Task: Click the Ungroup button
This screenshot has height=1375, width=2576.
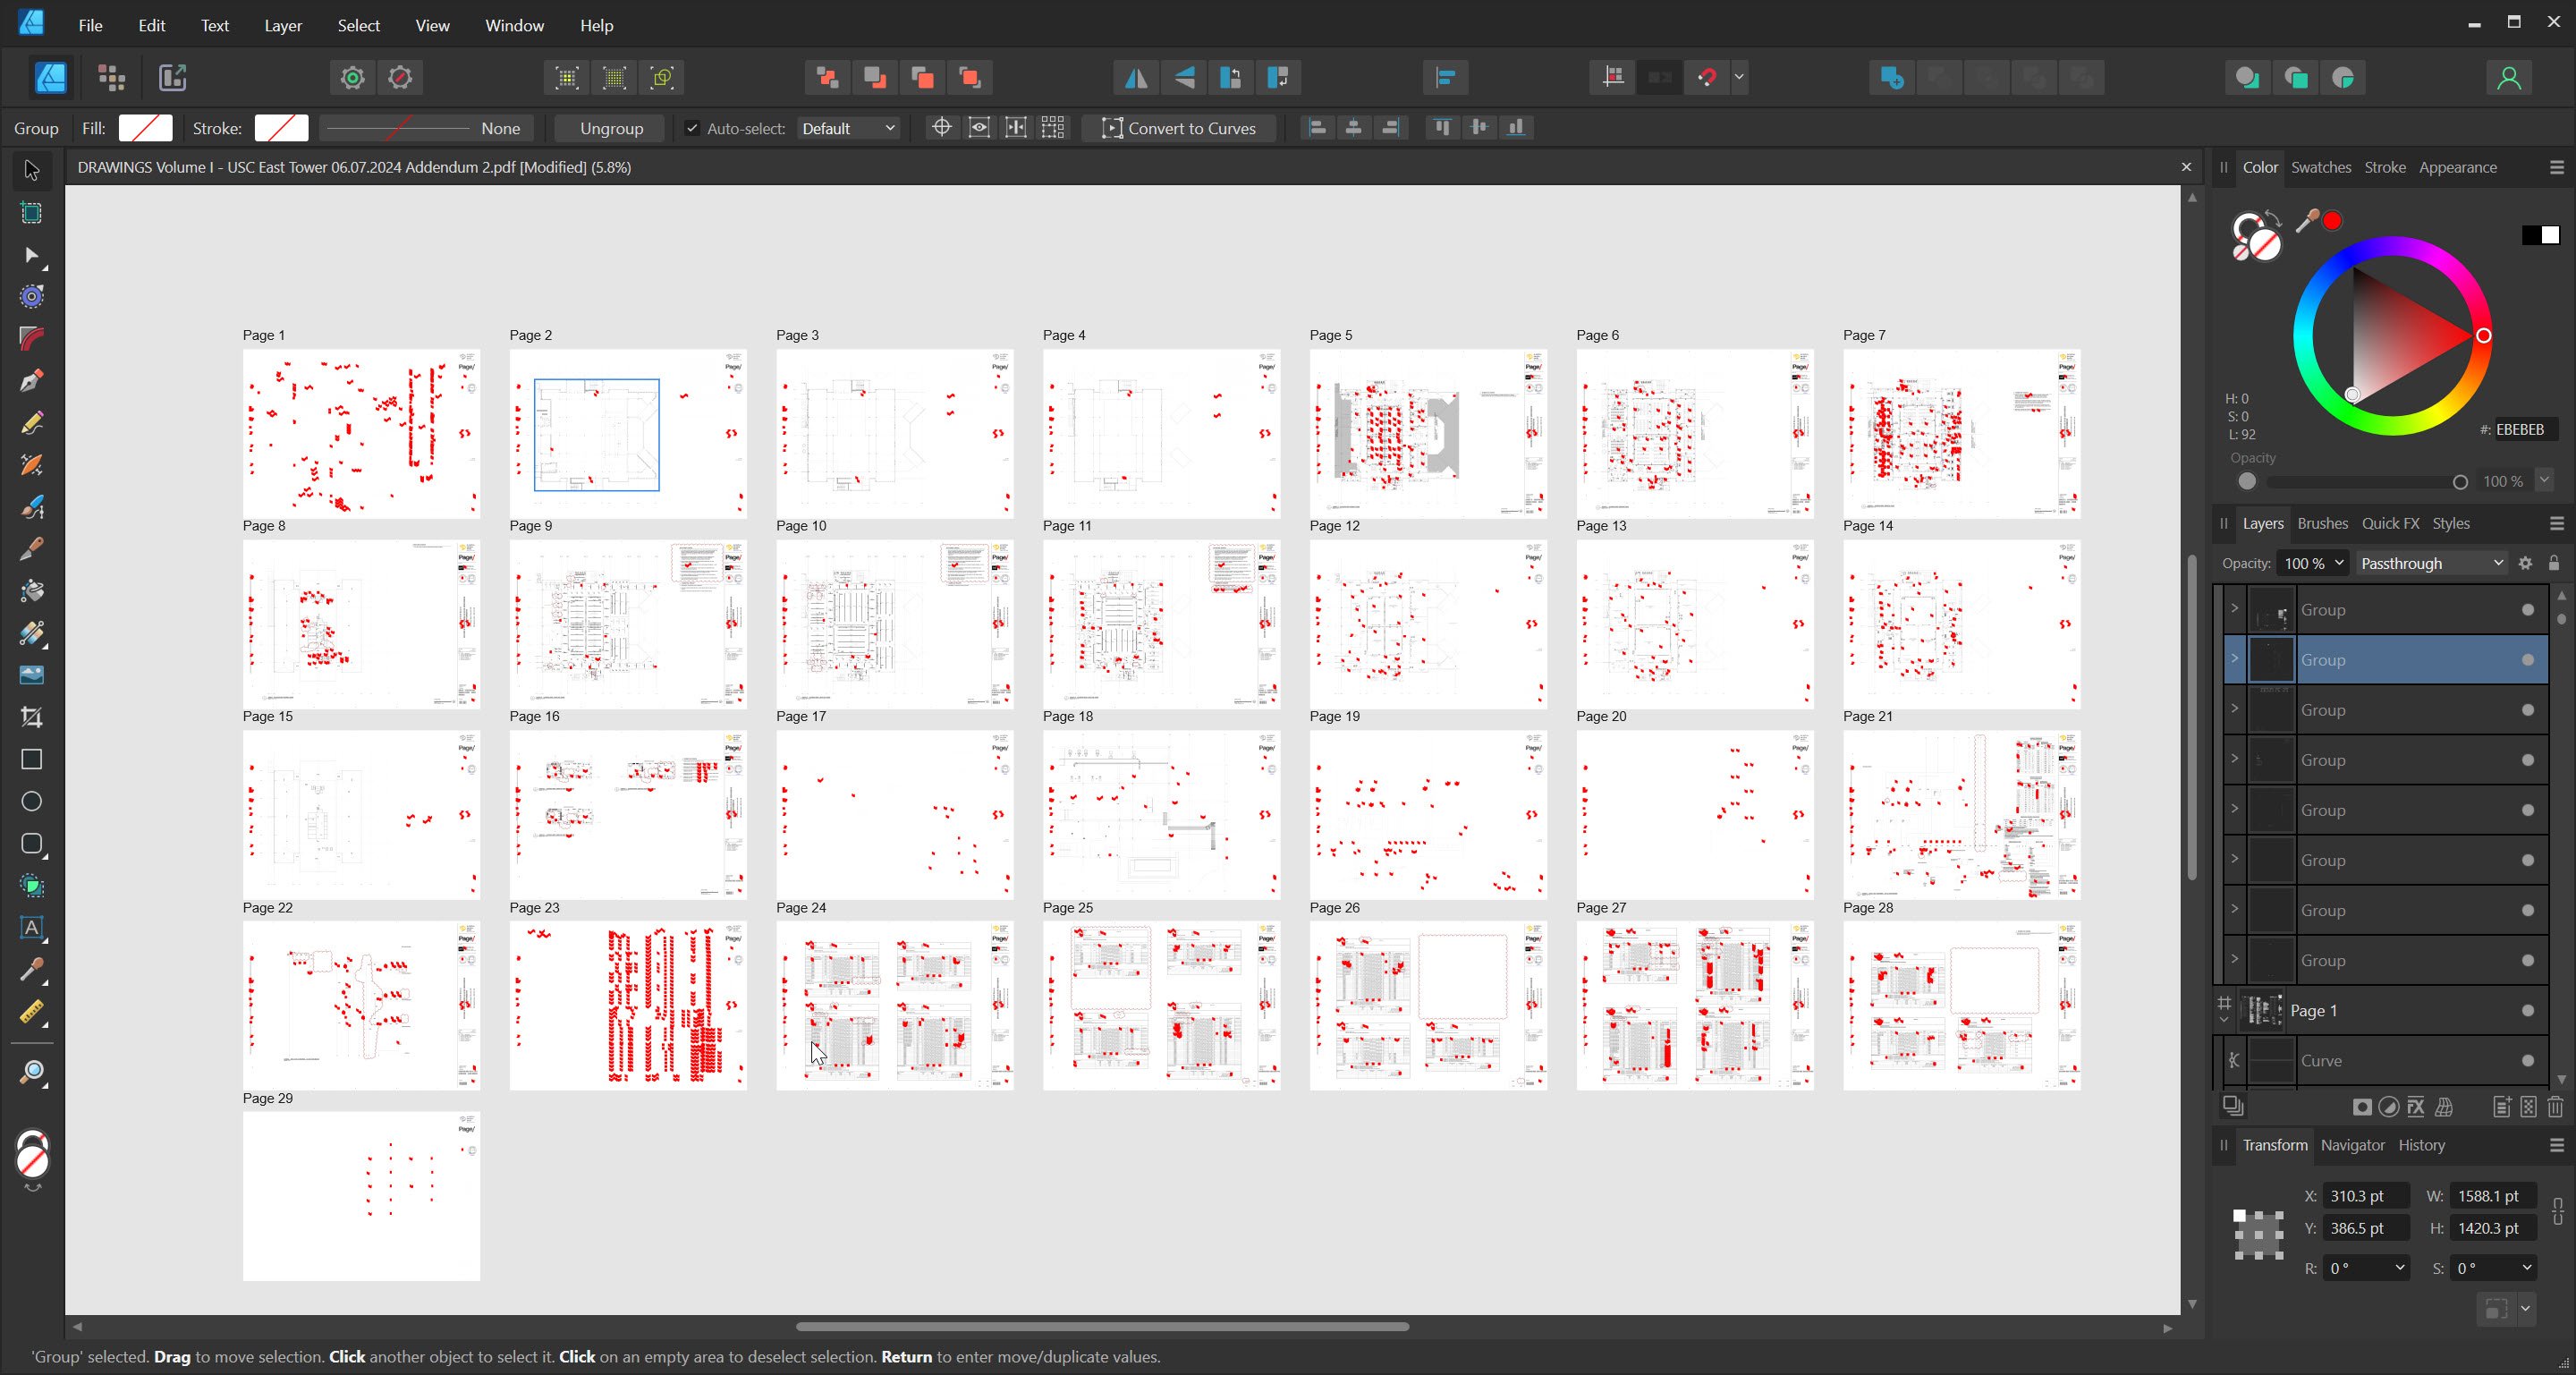Action: click(611, 128)
